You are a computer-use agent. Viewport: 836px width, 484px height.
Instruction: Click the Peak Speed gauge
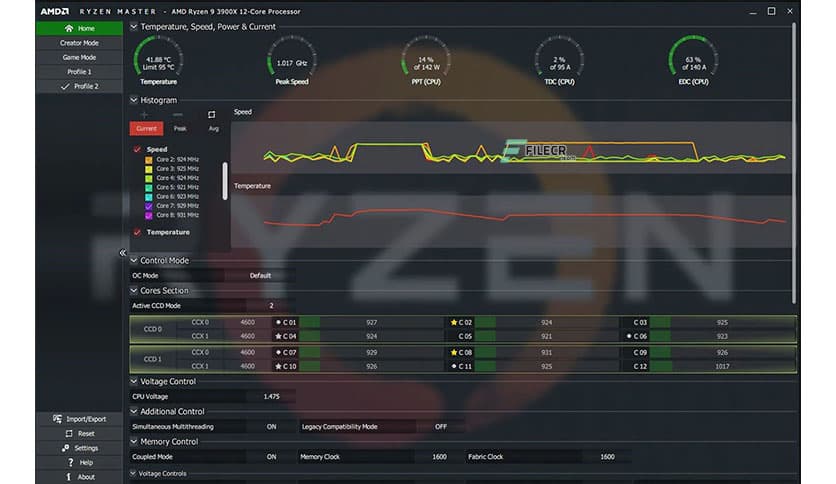[292, 60]
